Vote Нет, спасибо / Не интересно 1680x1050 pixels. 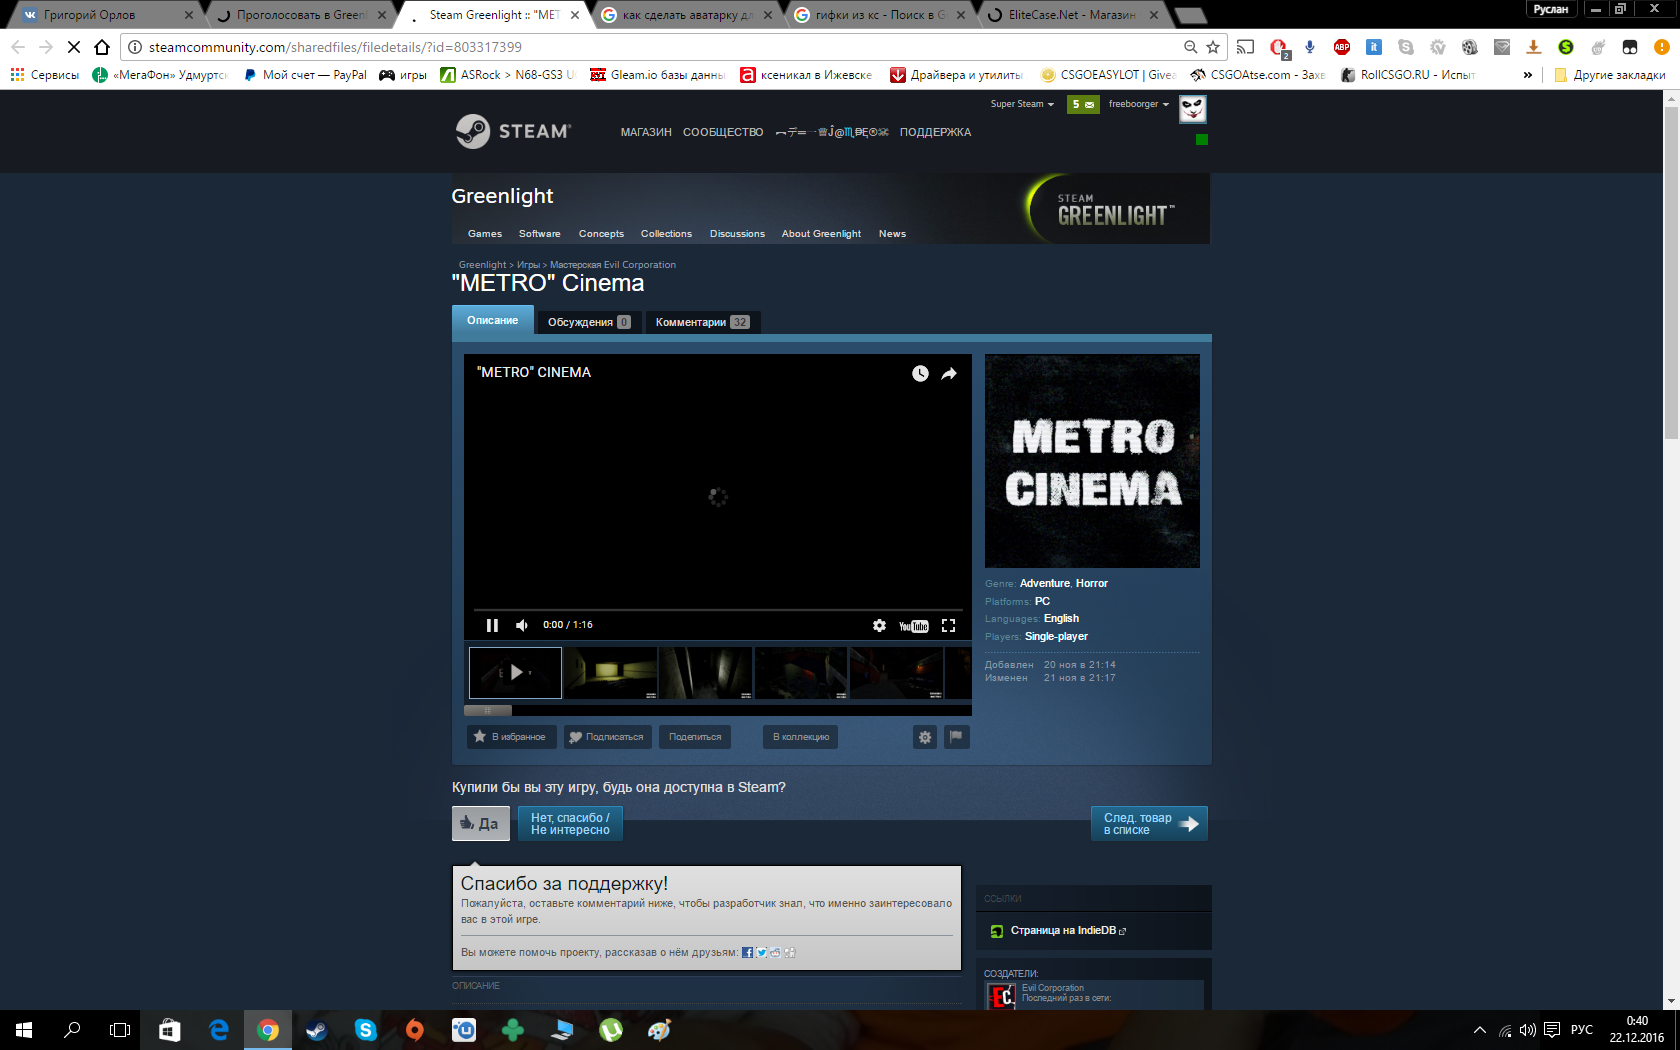(x=570, y=823)
